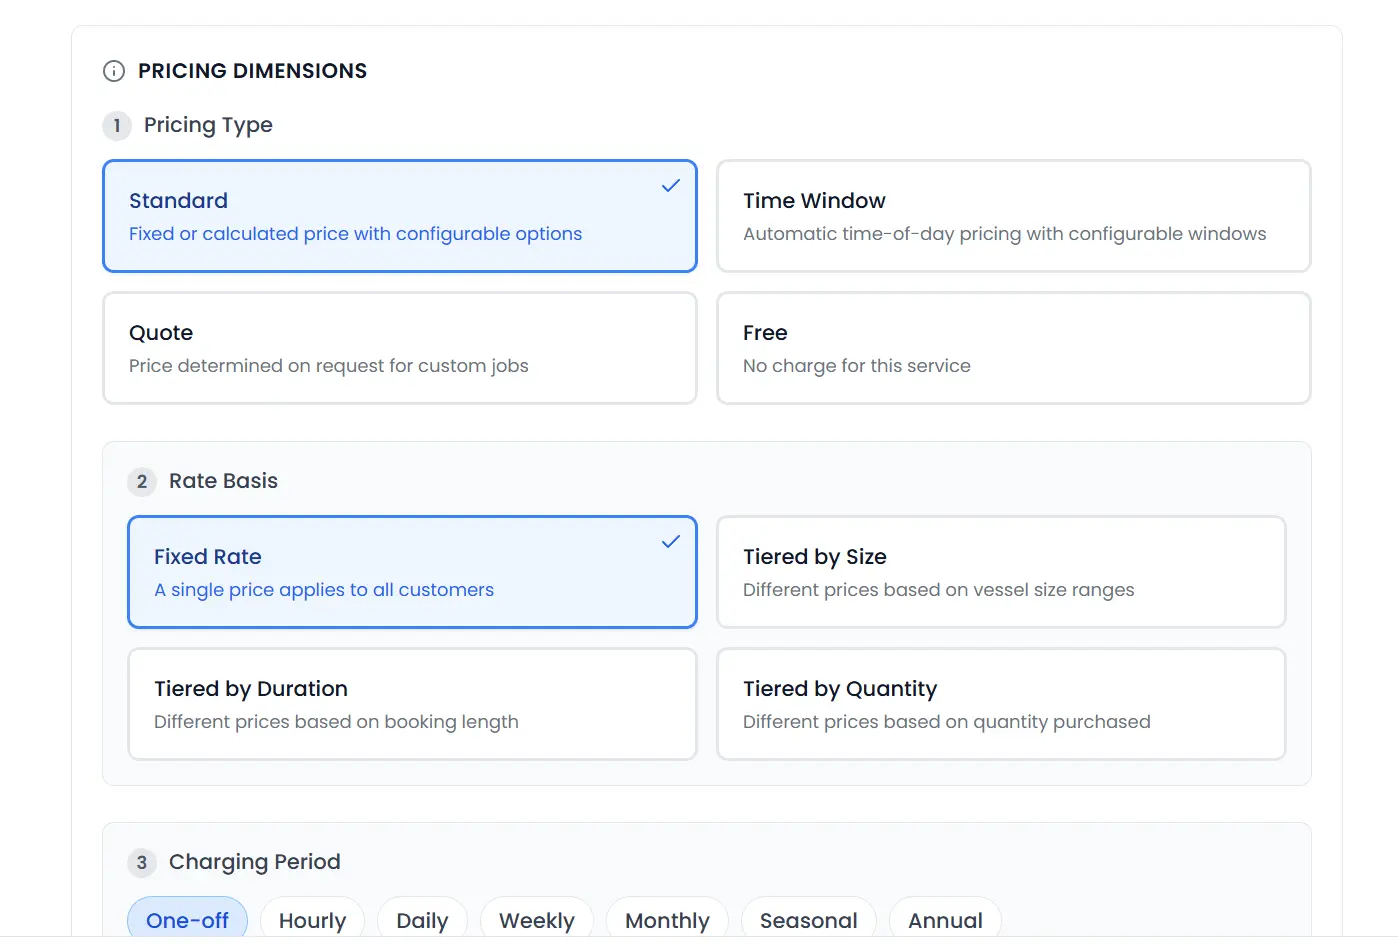The height and width of the screenshot is (945, 1398).
Task: Switch to the Weekly charging period
Action: [x=537, y=920]
